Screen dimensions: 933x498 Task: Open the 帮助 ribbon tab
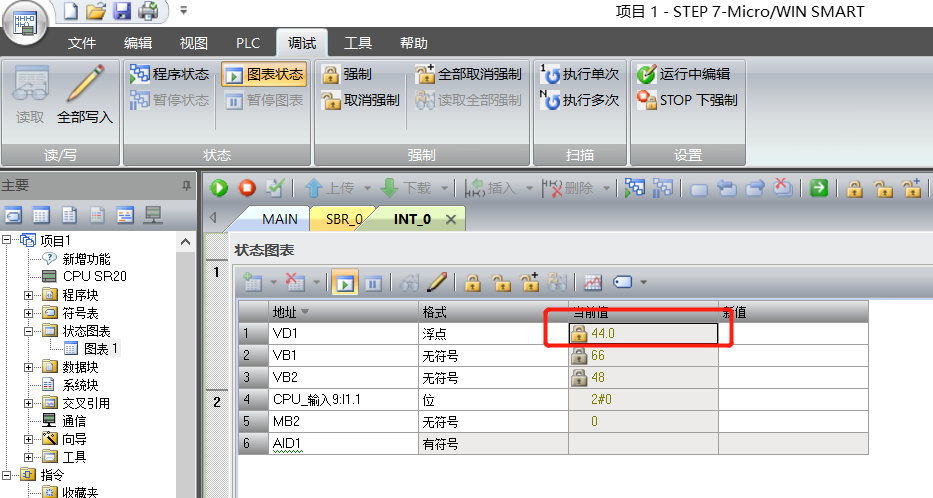(x=414, y=43)
